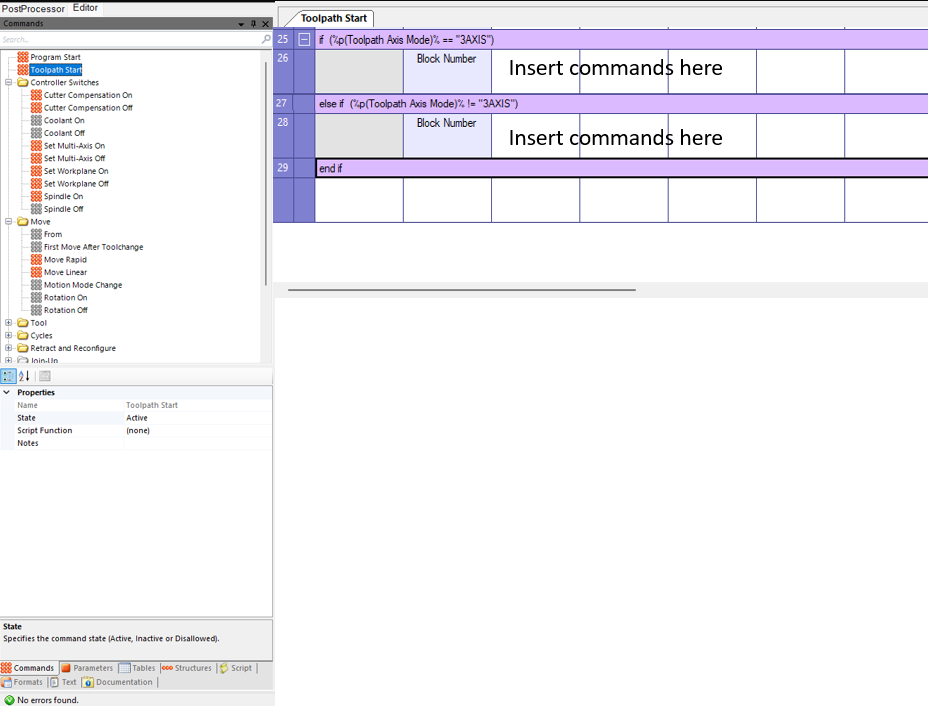Collapse the if block at row 25
The width and height of the screenshot is (928, 706).
tap(302, 38)
